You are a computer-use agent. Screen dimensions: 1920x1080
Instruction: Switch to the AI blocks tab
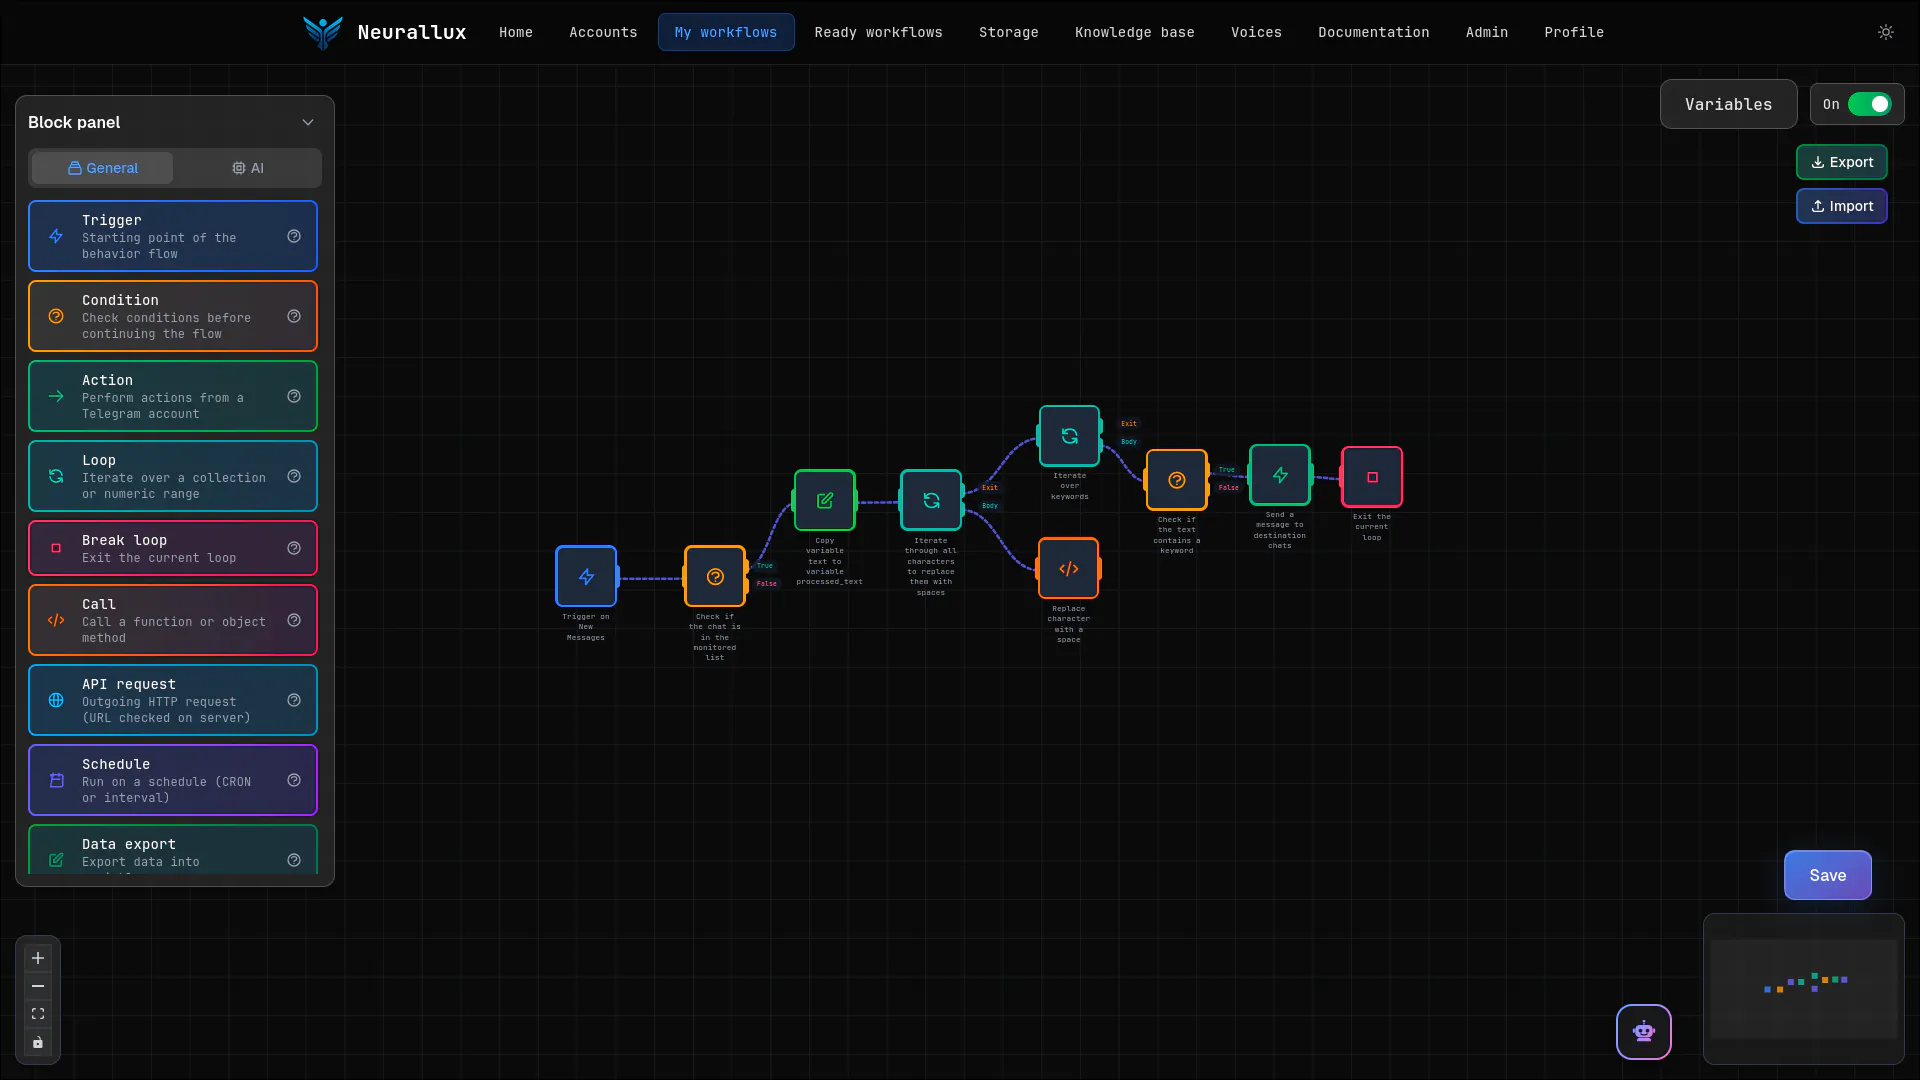point(247,168)
